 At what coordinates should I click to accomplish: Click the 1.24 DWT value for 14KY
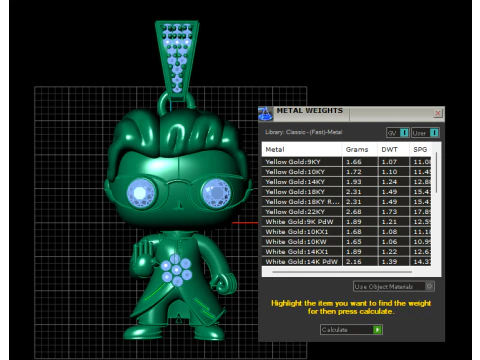pos(389,182)
